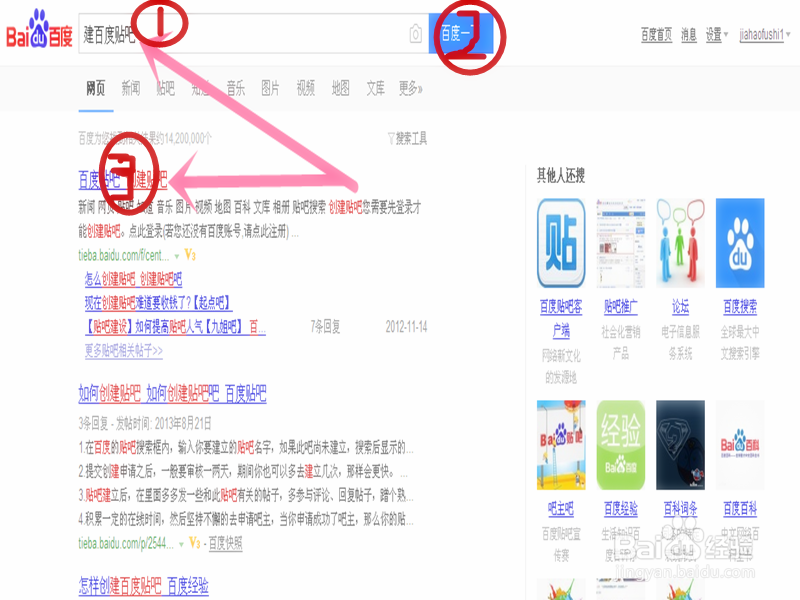800x600 pixels.
Task: Open 贴吧推广 link
Action: [x=620, y=307]
